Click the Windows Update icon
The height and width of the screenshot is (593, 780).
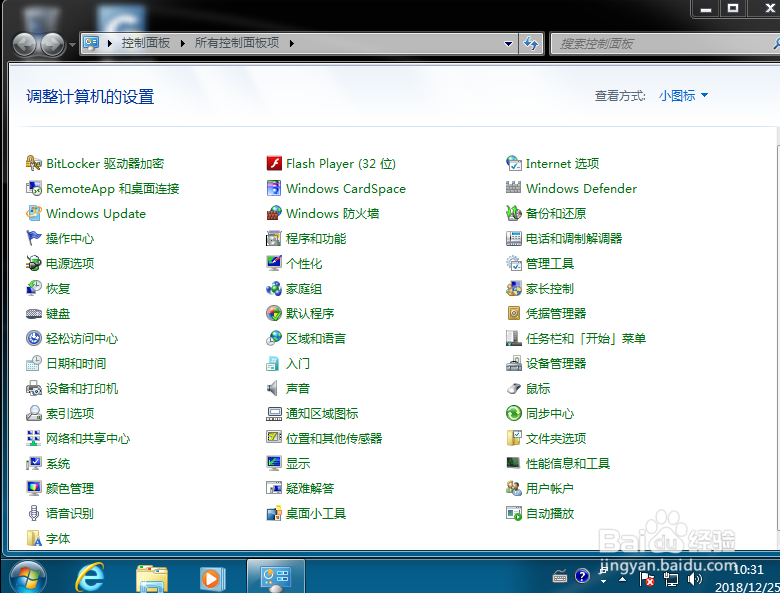34,213
